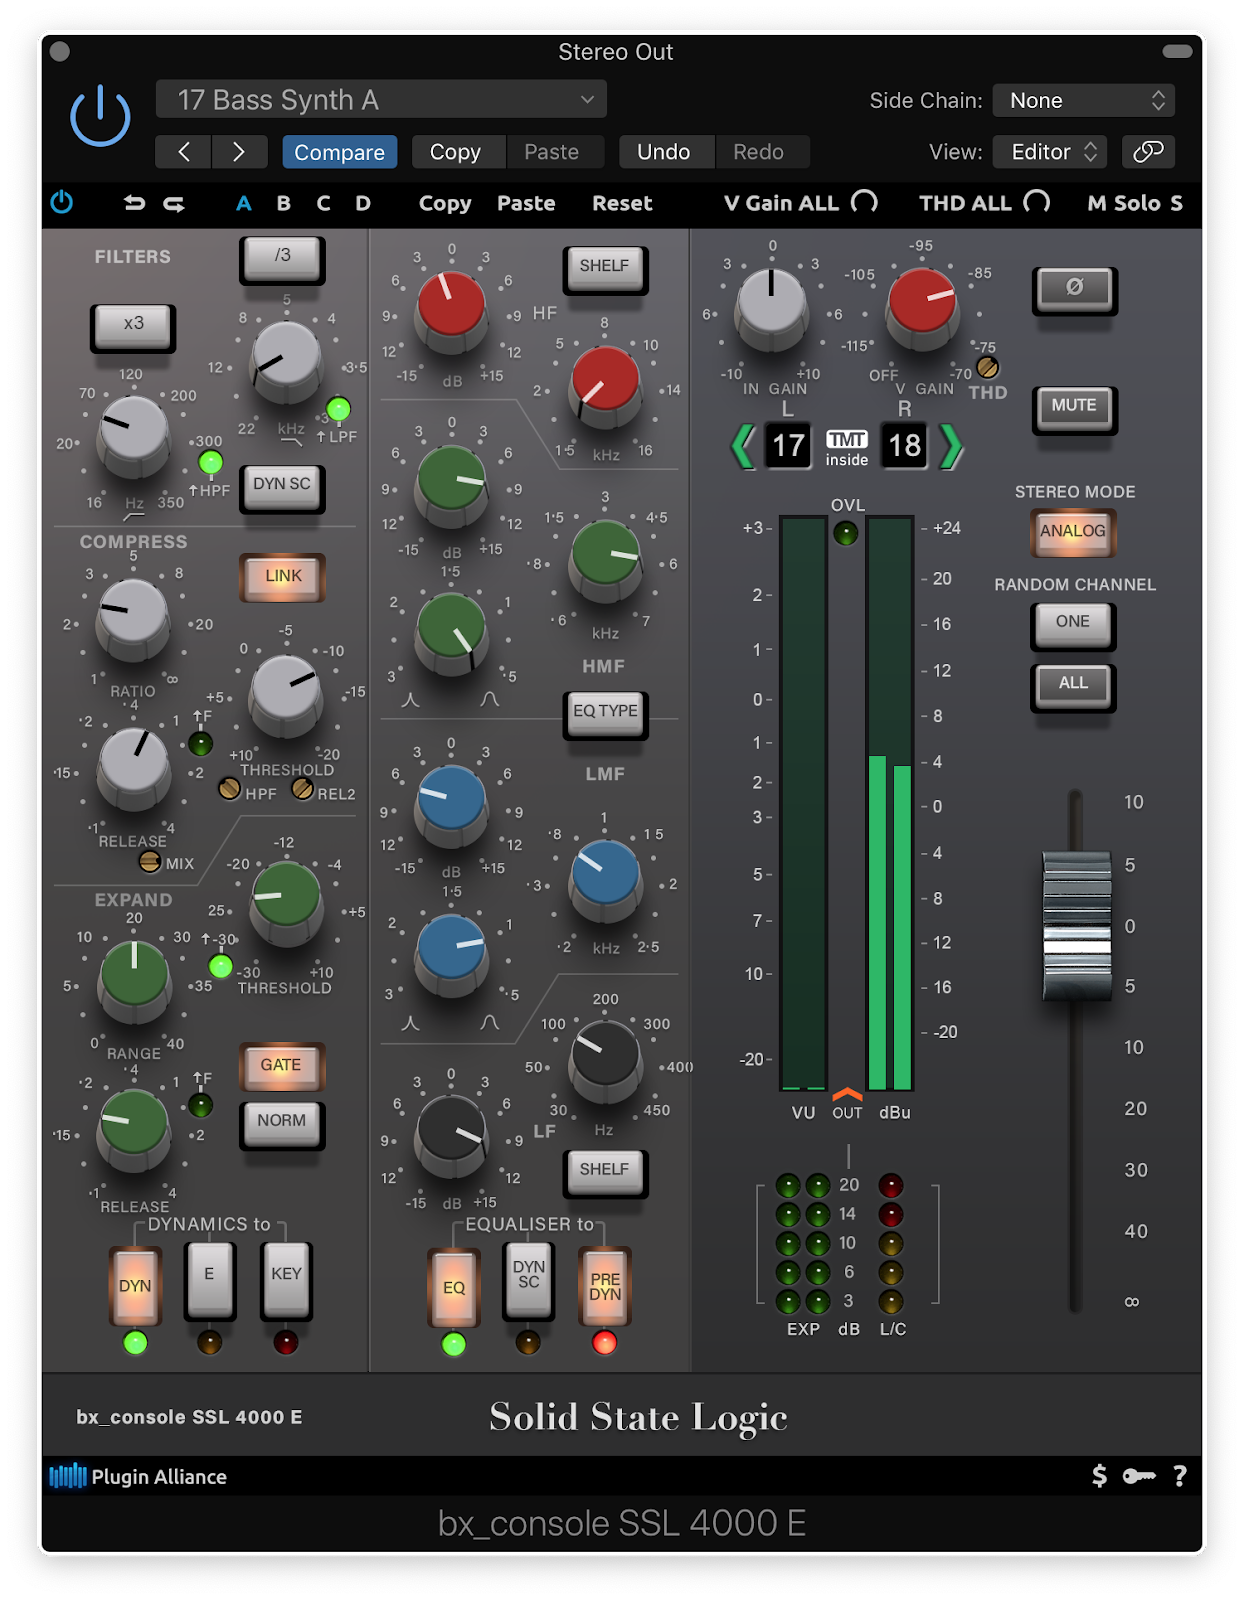
Task: Click the Undo button in header
Action: tap(664, 152)
